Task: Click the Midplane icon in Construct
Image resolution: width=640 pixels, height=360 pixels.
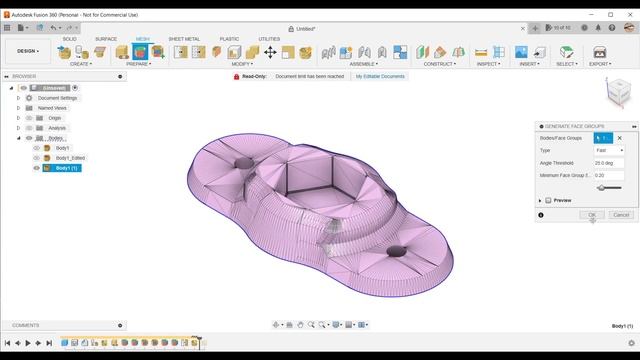Action: pos(458,52)
